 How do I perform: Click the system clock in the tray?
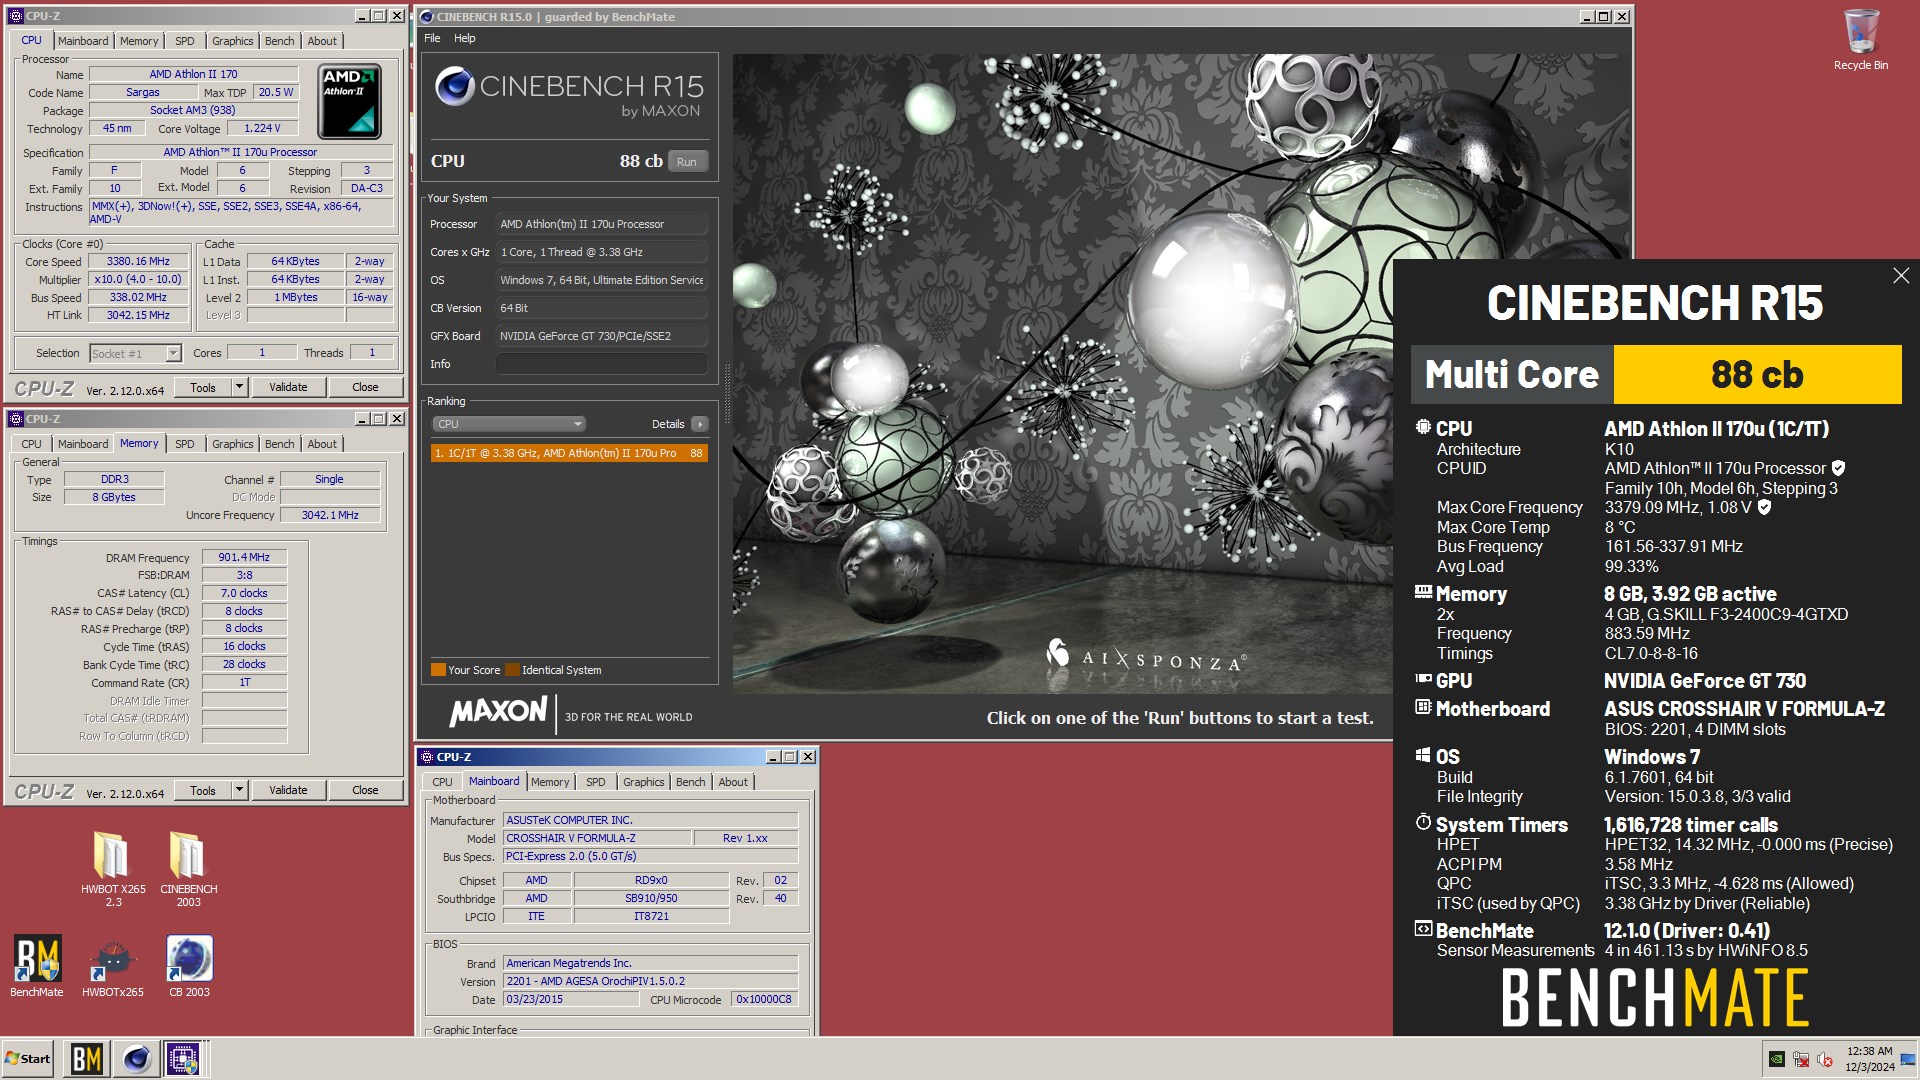coord(1869,1059)
